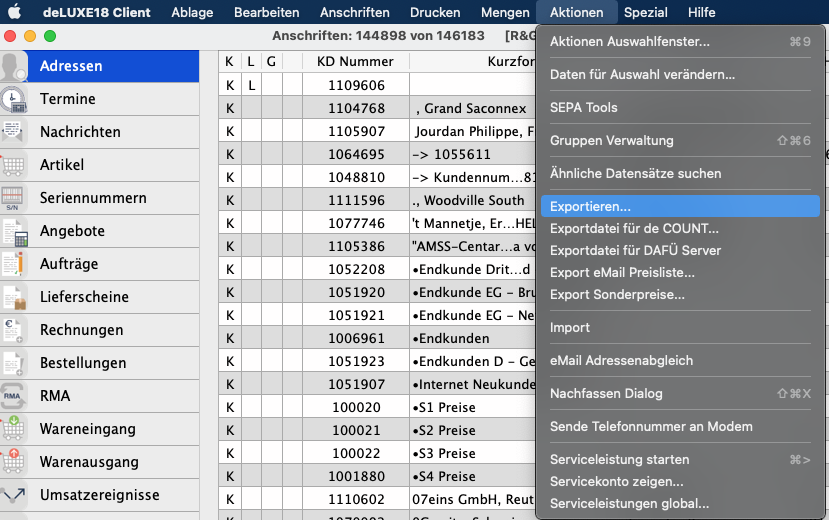Open Gruppen Verwaltung from the menu
This screenshot has width=829, height=520.
(x=611, y=140)
